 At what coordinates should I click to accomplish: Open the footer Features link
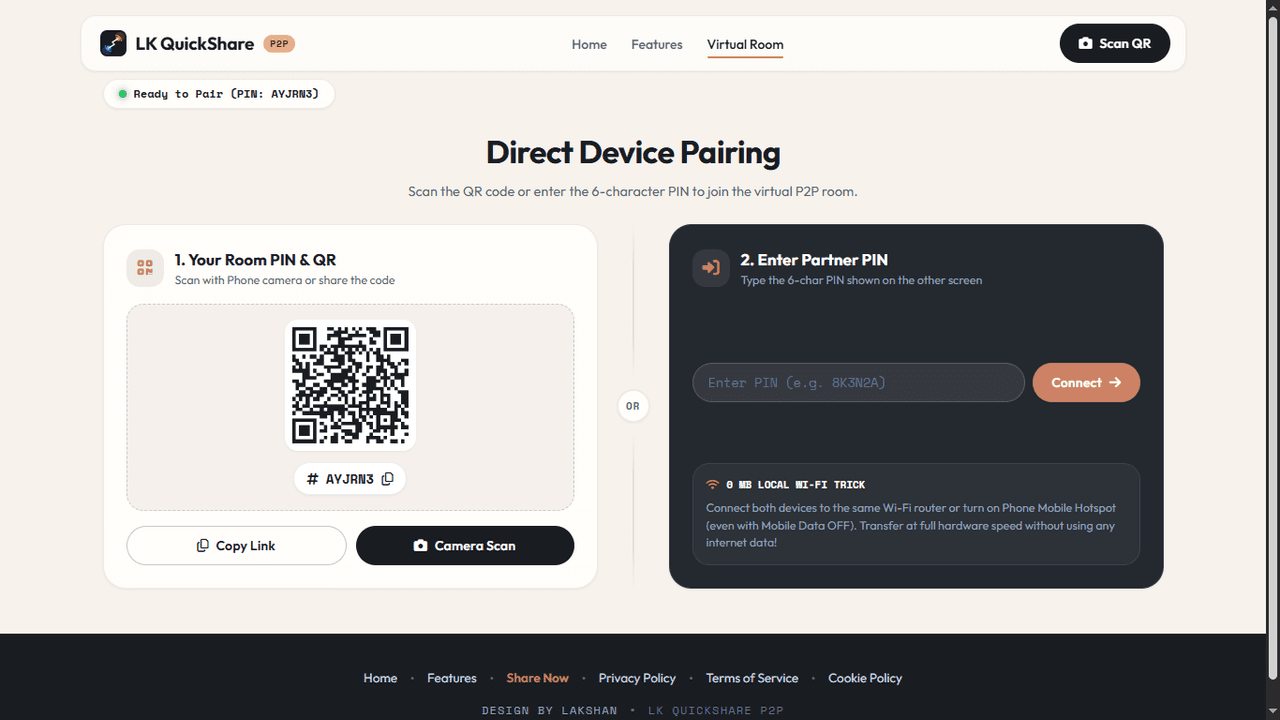click(452, 678)
